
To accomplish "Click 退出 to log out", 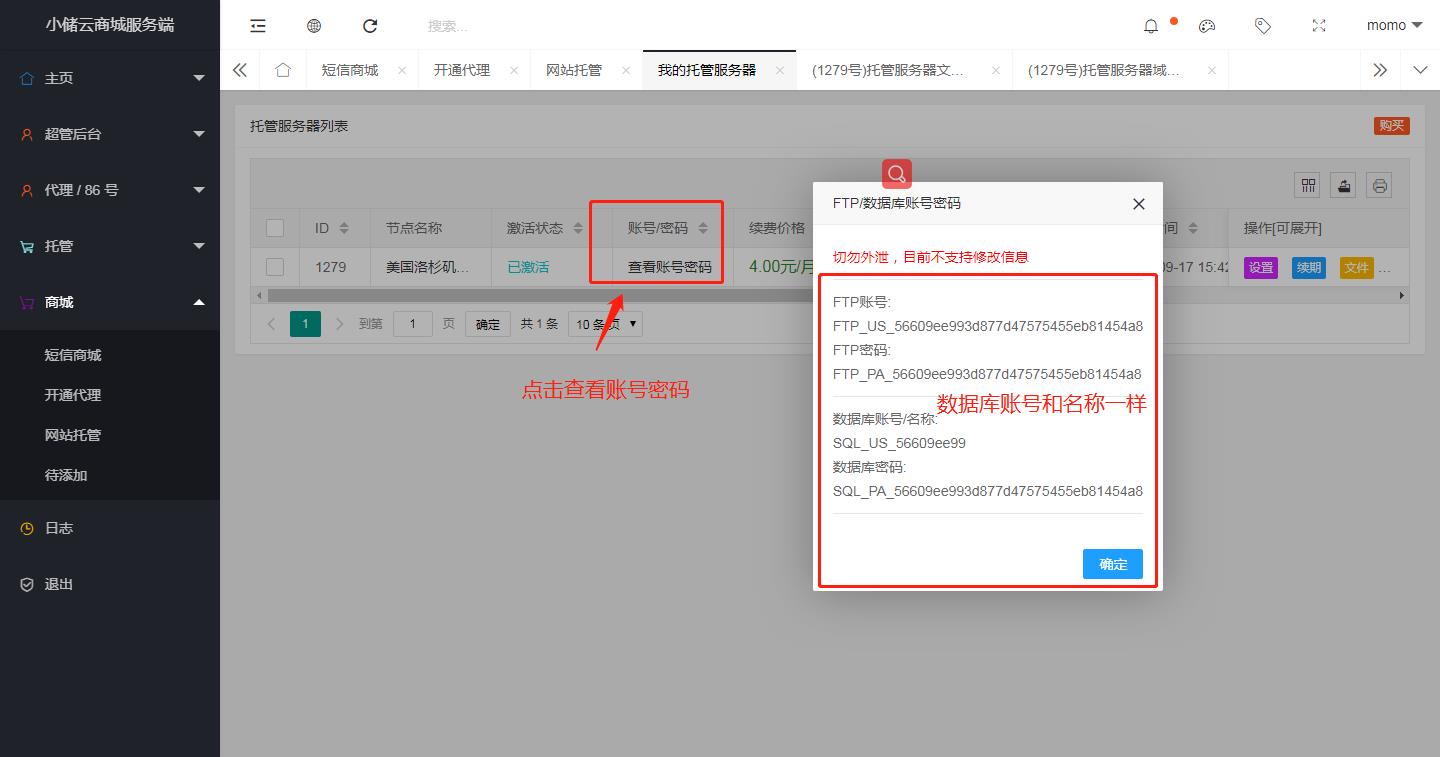I will point(110,584).
